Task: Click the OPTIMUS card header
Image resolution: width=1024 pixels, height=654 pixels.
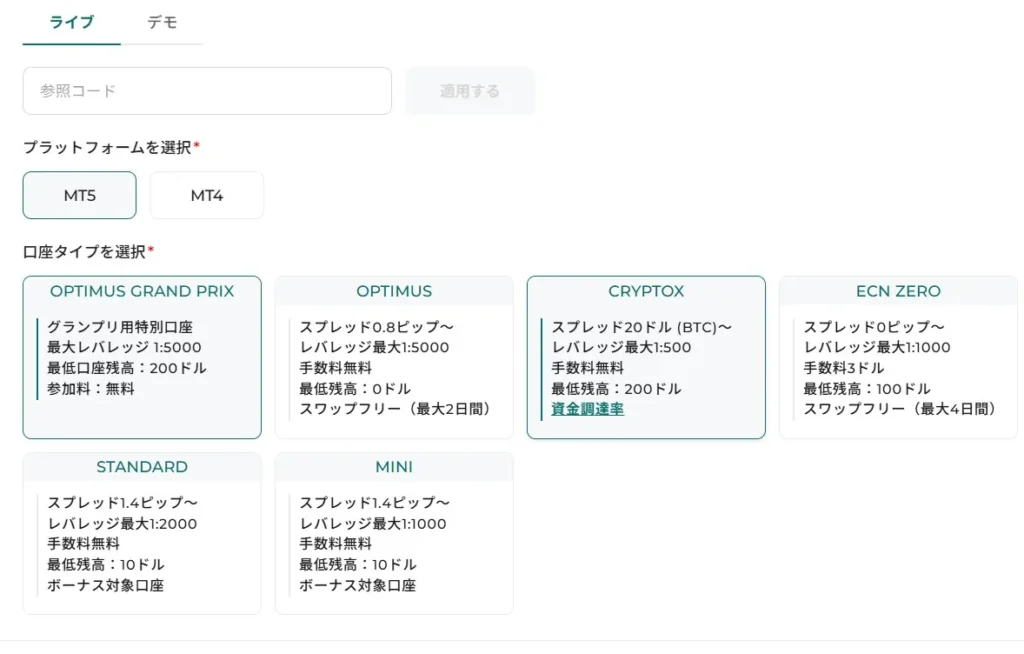Action: point(394,291)
